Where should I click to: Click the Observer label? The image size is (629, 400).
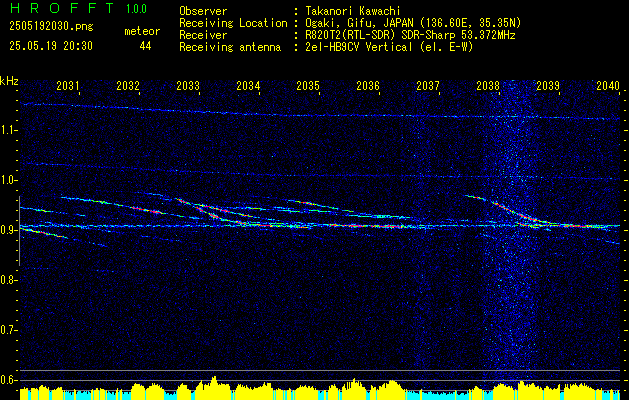(x=203, y=11)
